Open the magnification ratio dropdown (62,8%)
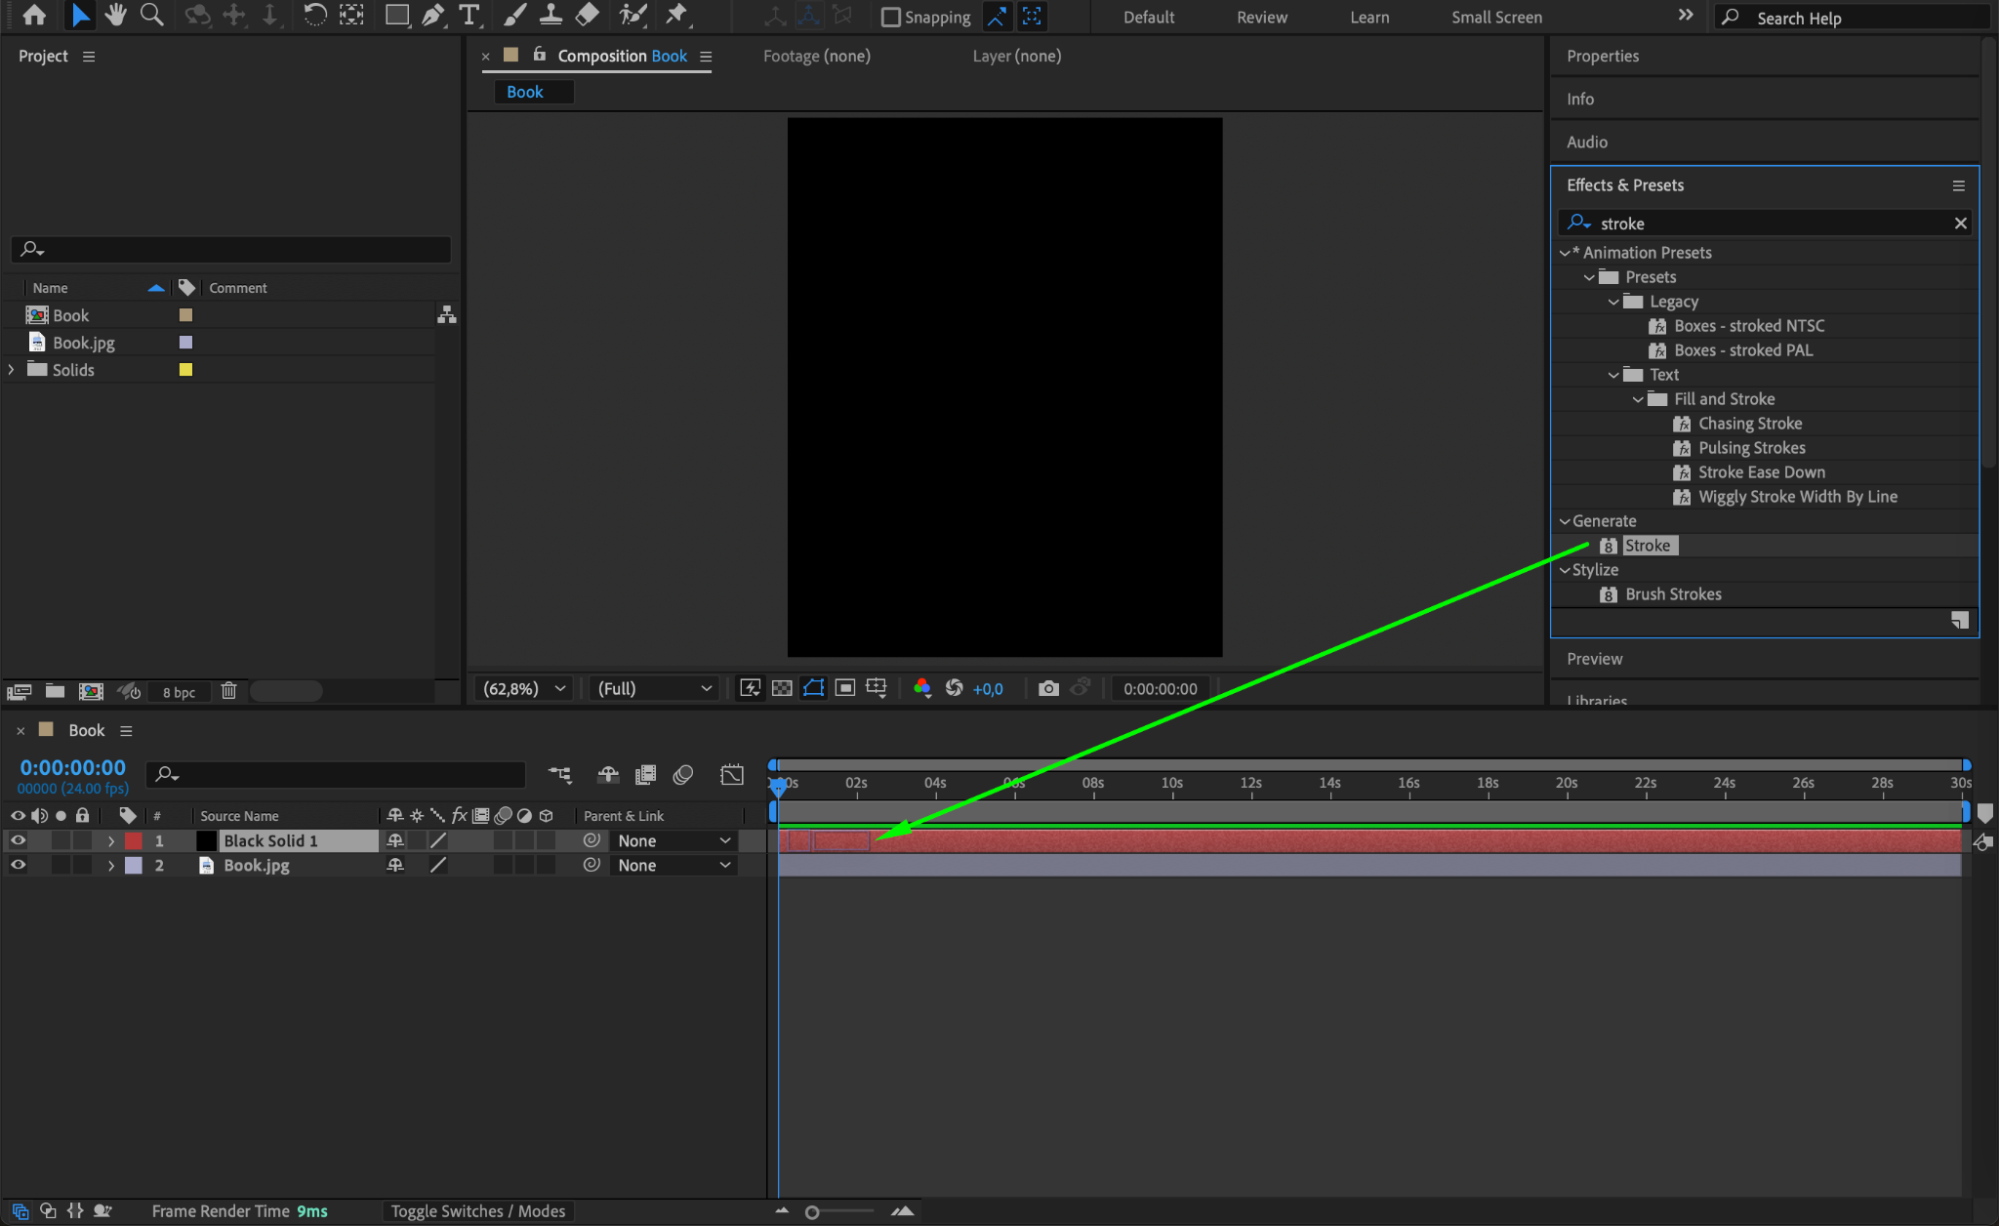 point(524,688)
